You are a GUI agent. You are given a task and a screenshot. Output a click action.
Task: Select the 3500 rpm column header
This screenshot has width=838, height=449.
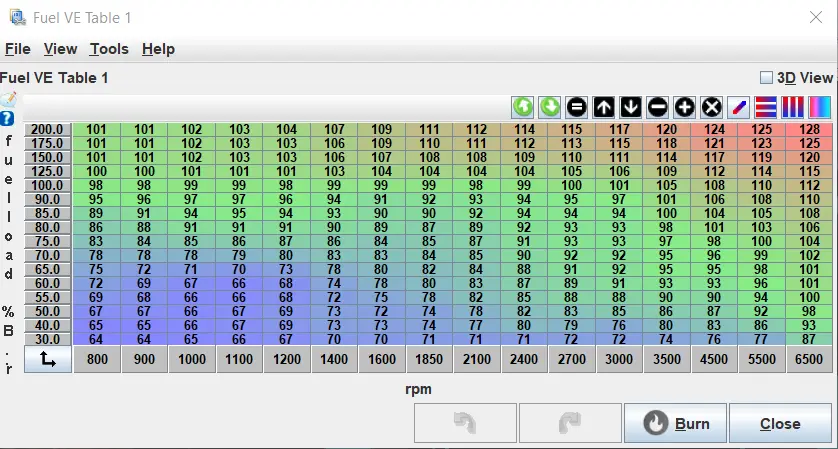click(x=666, y=359)
